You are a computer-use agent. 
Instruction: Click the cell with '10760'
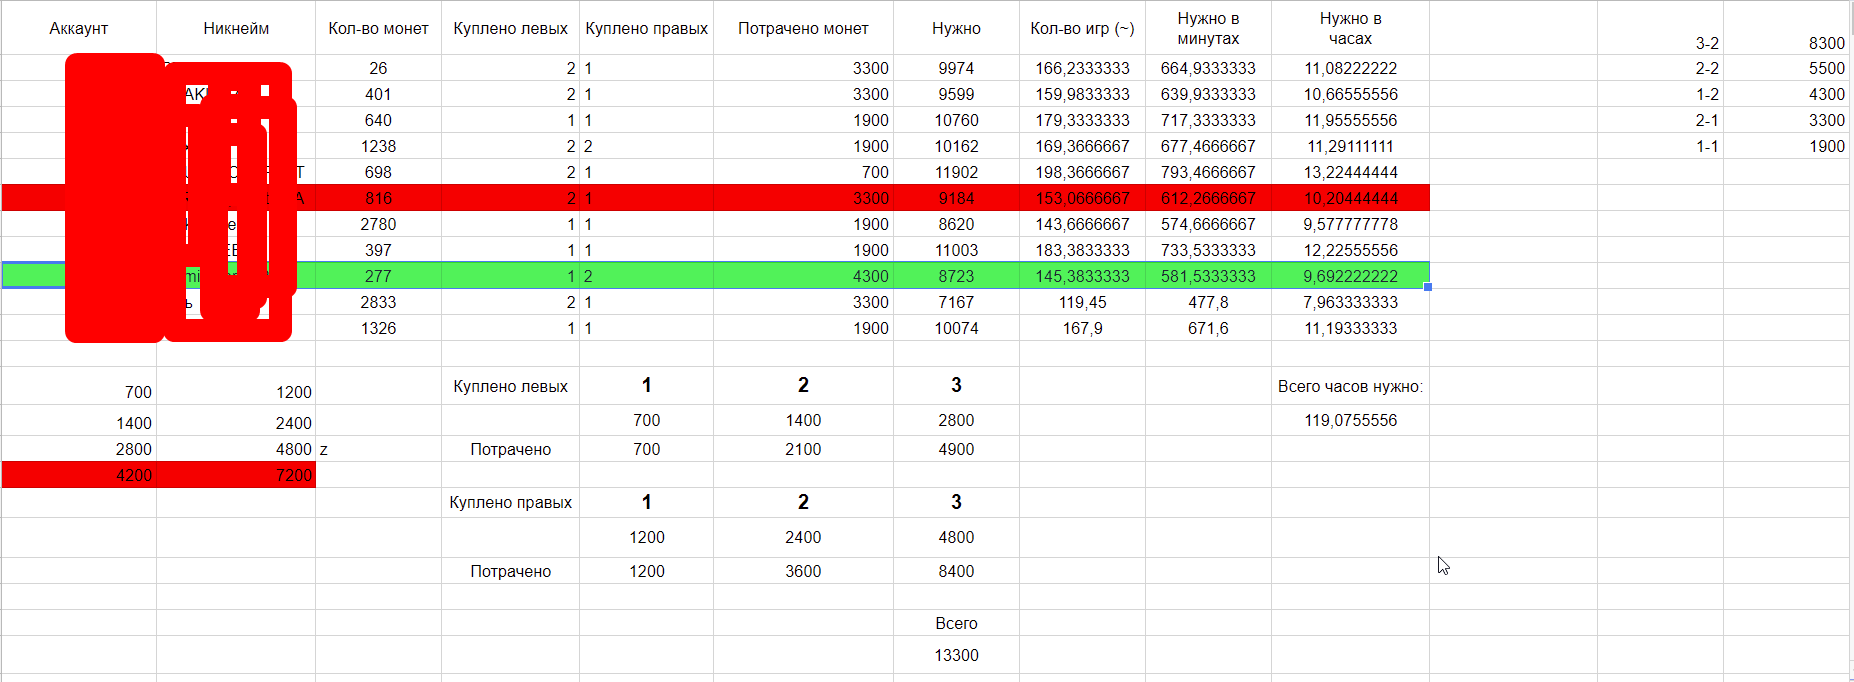(x=956, y=120)
